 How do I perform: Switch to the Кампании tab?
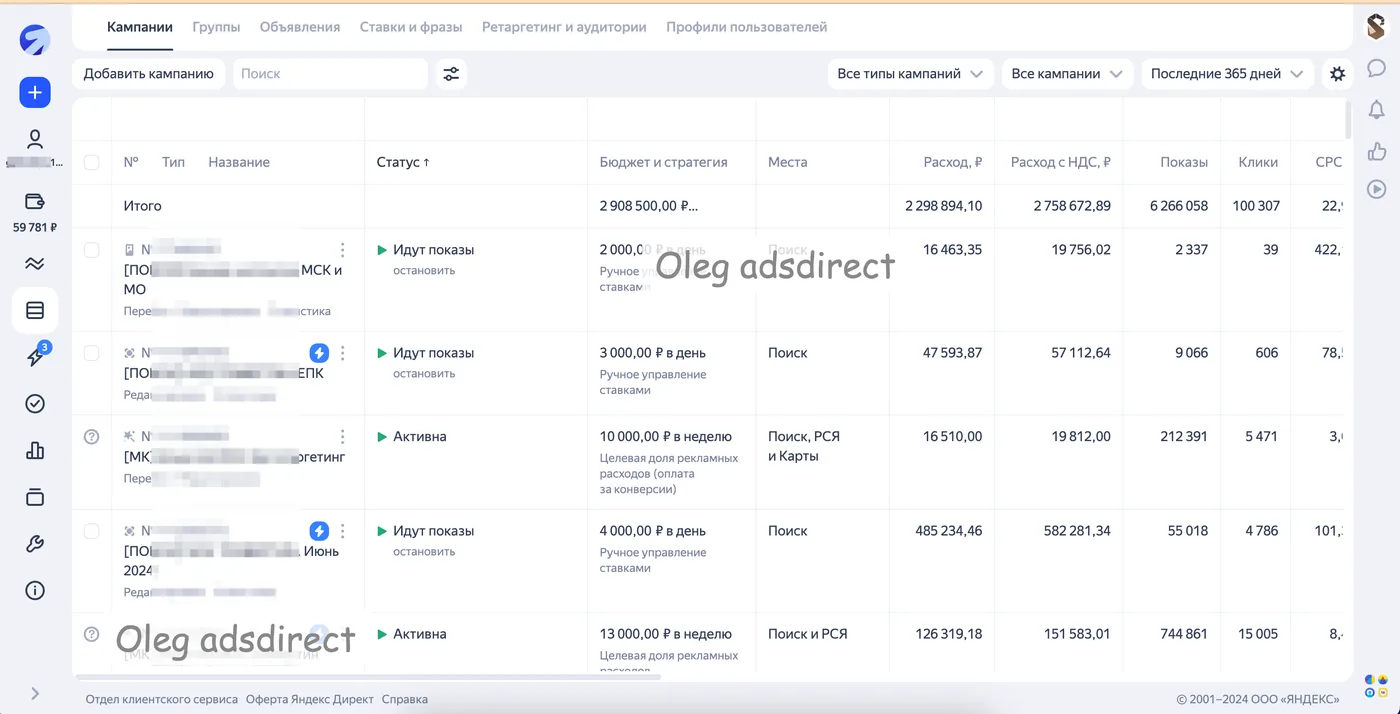(140, 27)
